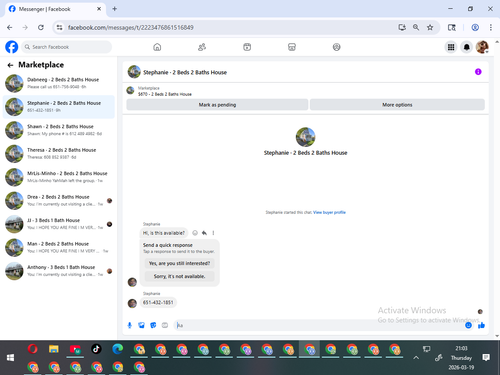Open Man 2 Beds 2 Baths conversation

click(x=59, y=247)
